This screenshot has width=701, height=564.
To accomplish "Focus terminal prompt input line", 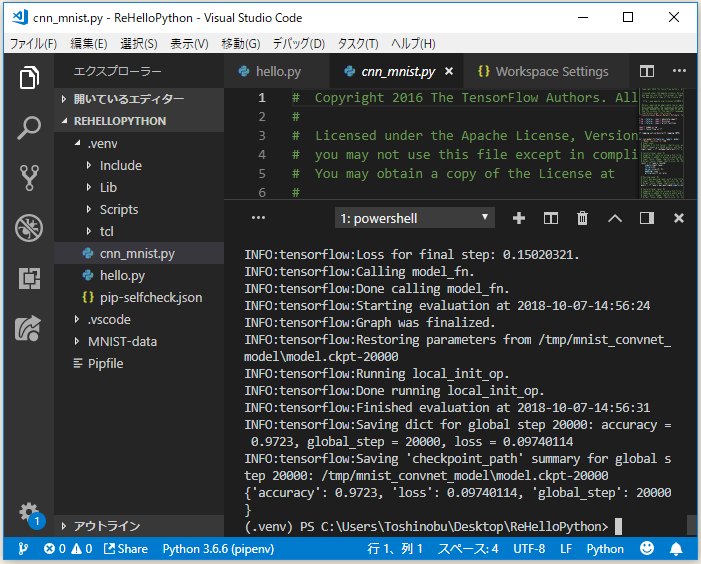I will pos(433,526).
